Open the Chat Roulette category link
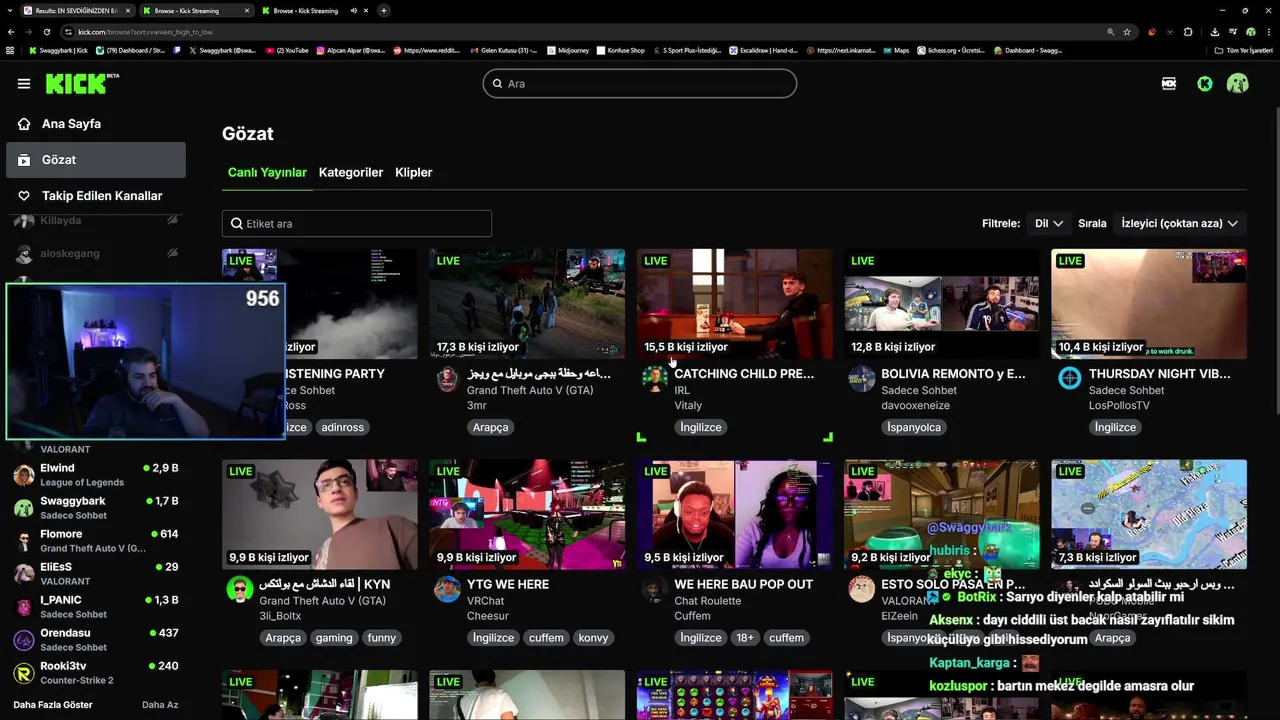This screenshot has height=720, width=1280. 708,601
